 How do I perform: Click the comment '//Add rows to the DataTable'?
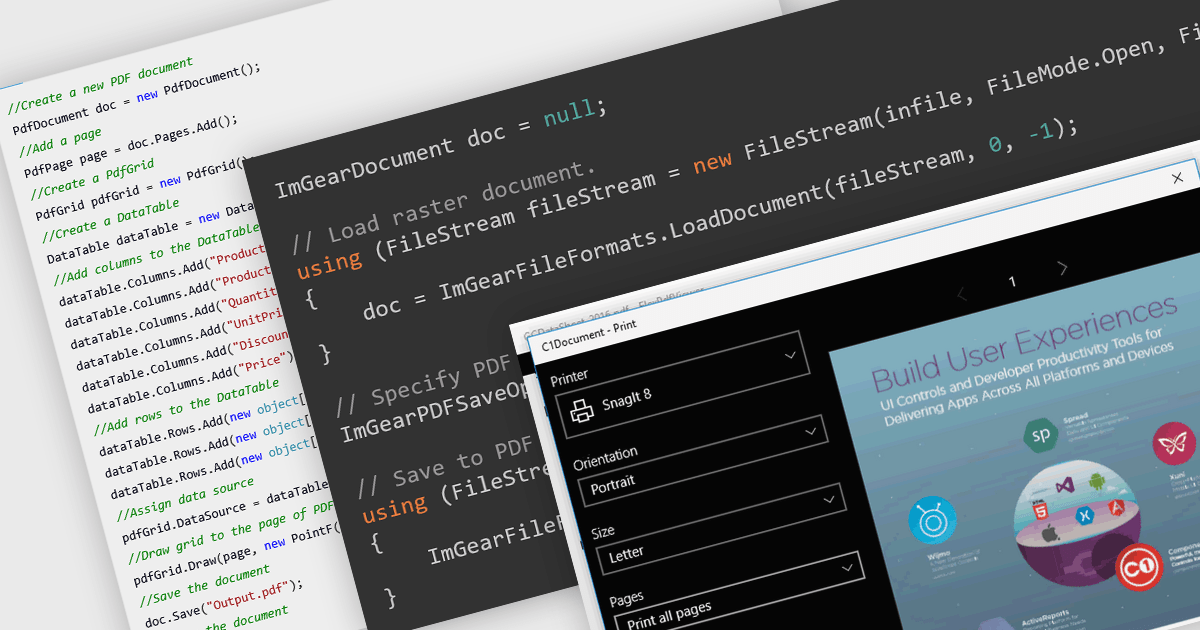(x=186, y=408)
